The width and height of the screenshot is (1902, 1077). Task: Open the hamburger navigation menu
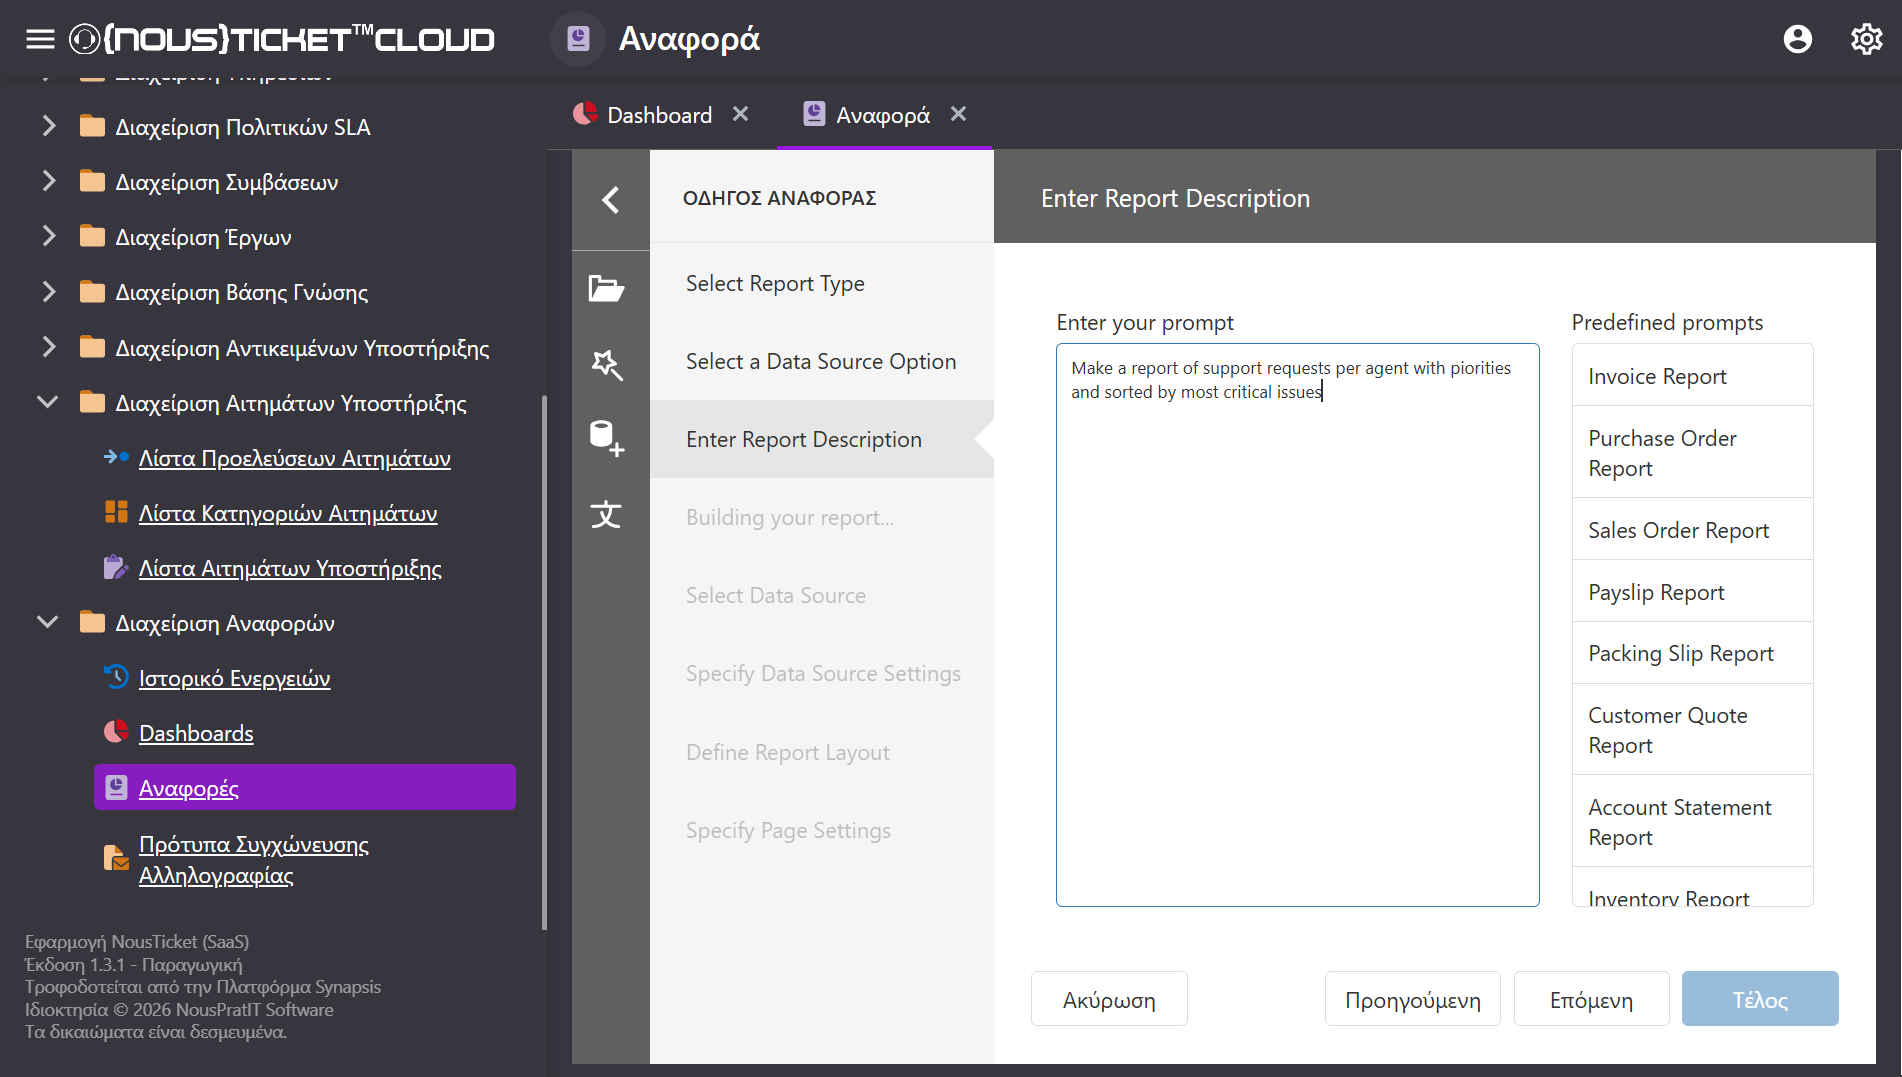(40, 39)
